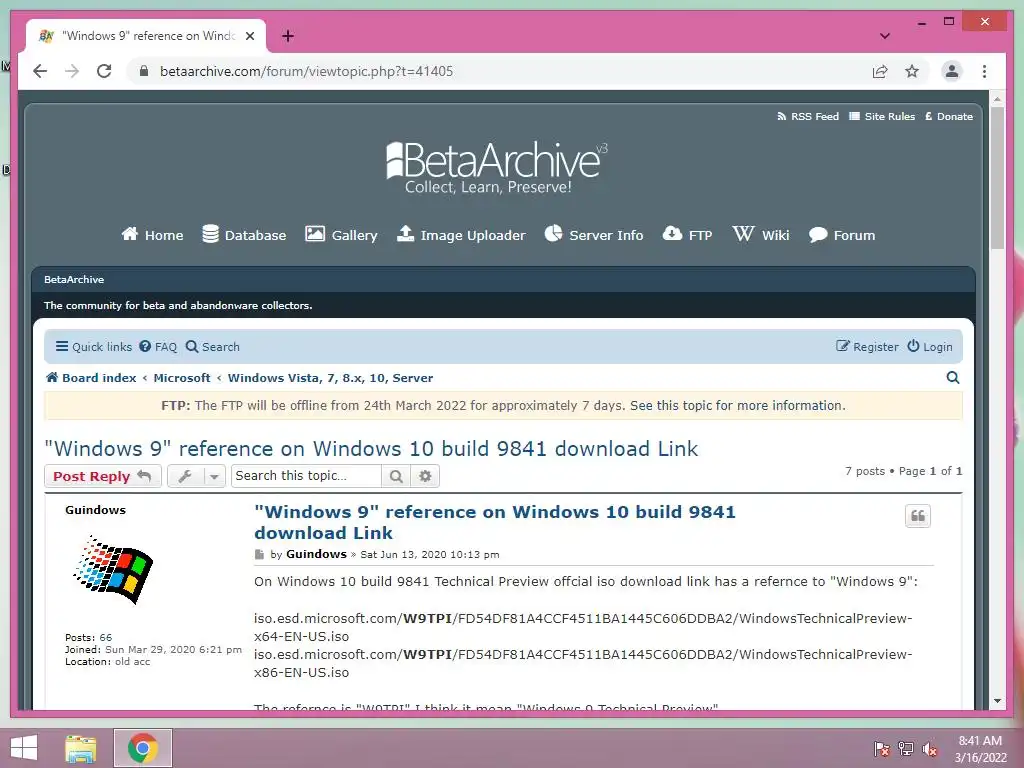Open the Site Rules link

[x=882, y=116]
